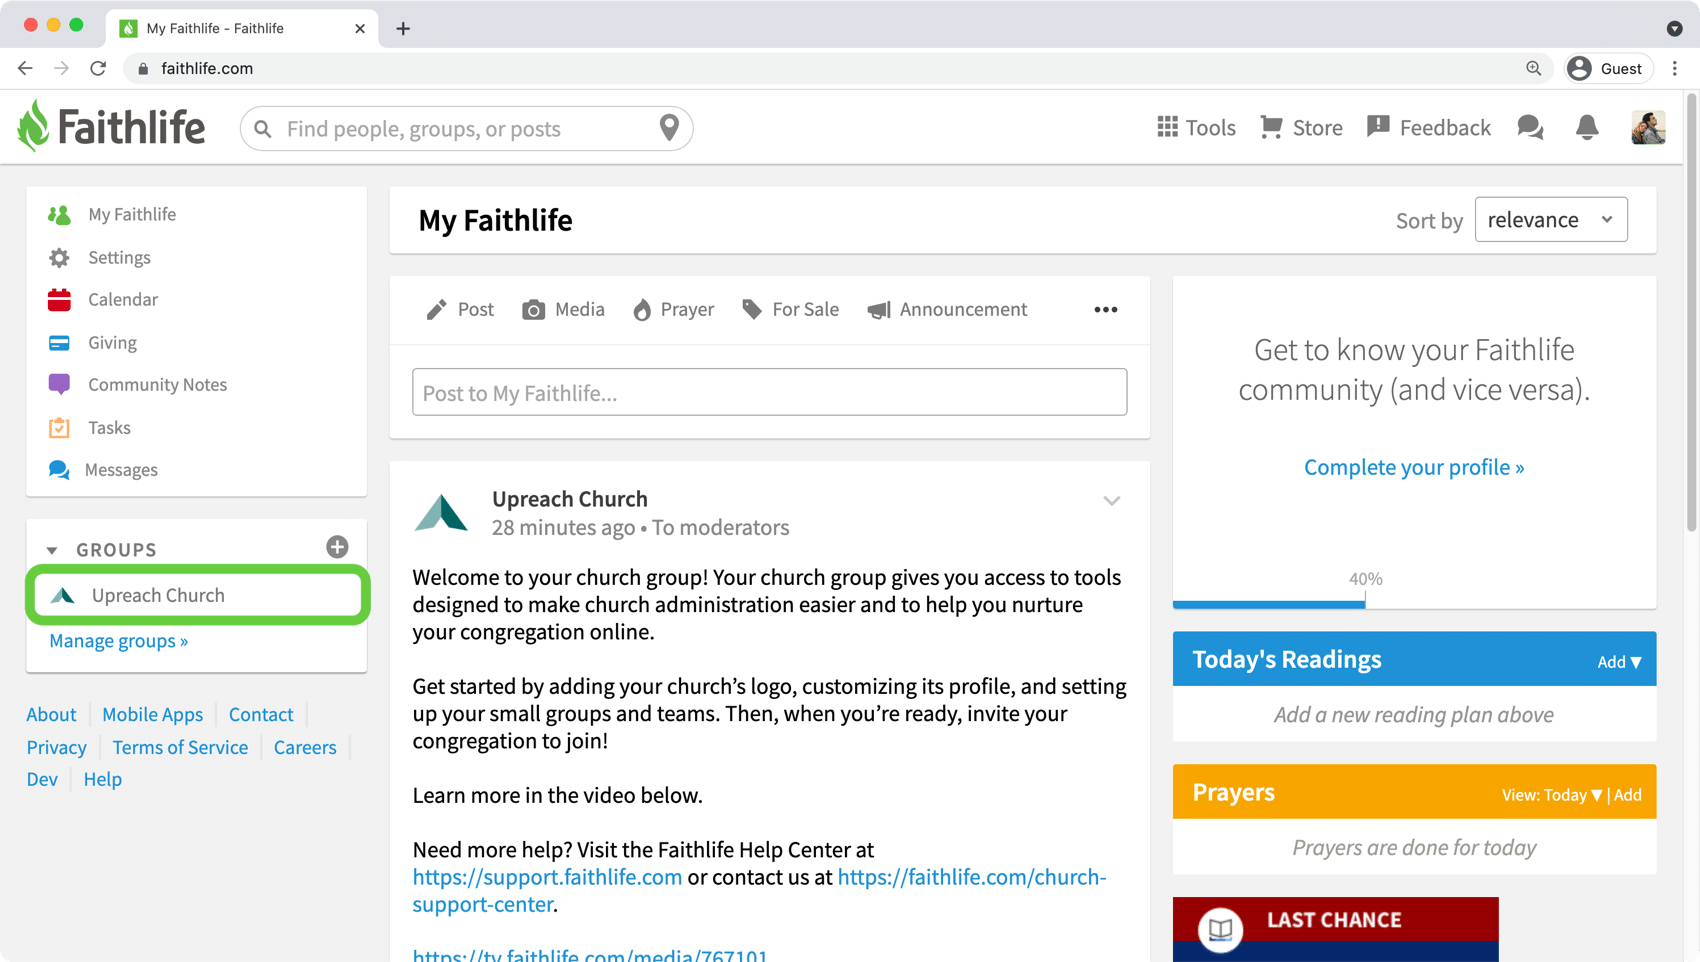1700x962 pixels.
Task: Collapse the GROUPS section triangle
Action: 52,550
